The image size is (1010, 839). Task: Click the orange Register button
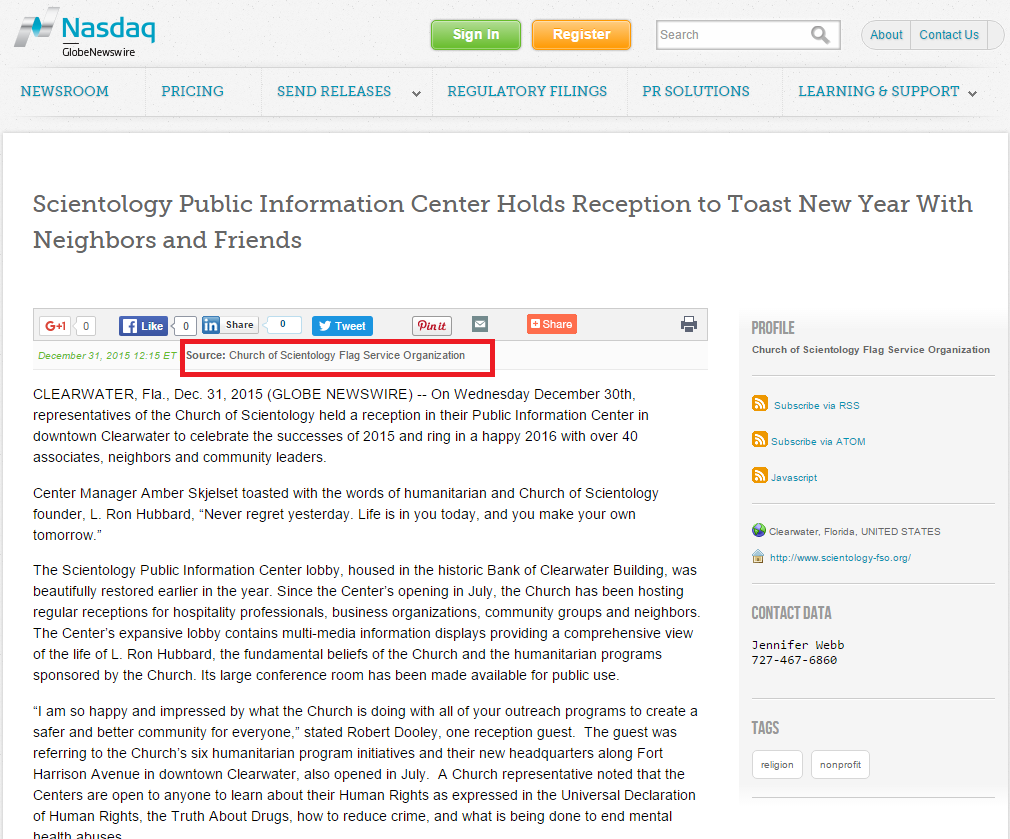pyautogui.click(x=581, y=35)
